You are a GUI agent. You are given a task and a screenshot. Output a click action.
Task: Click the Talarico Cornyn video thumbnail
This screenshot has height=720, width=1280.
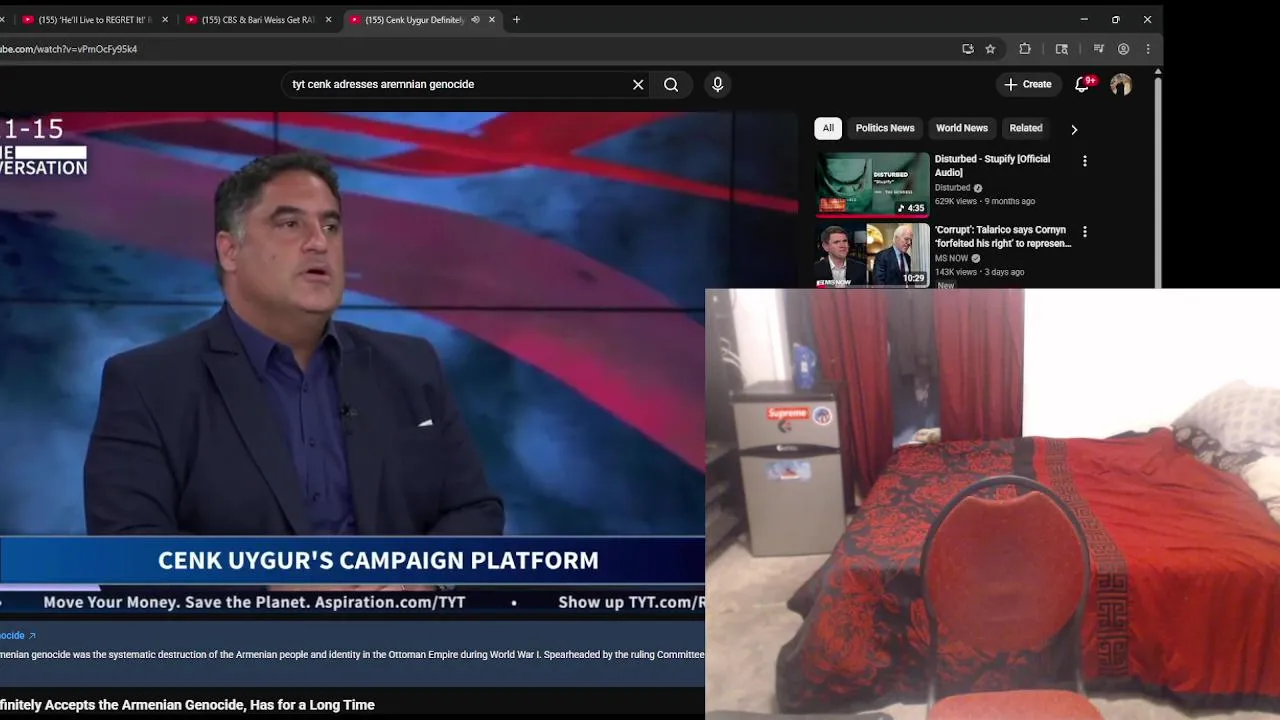click(873, 255)
